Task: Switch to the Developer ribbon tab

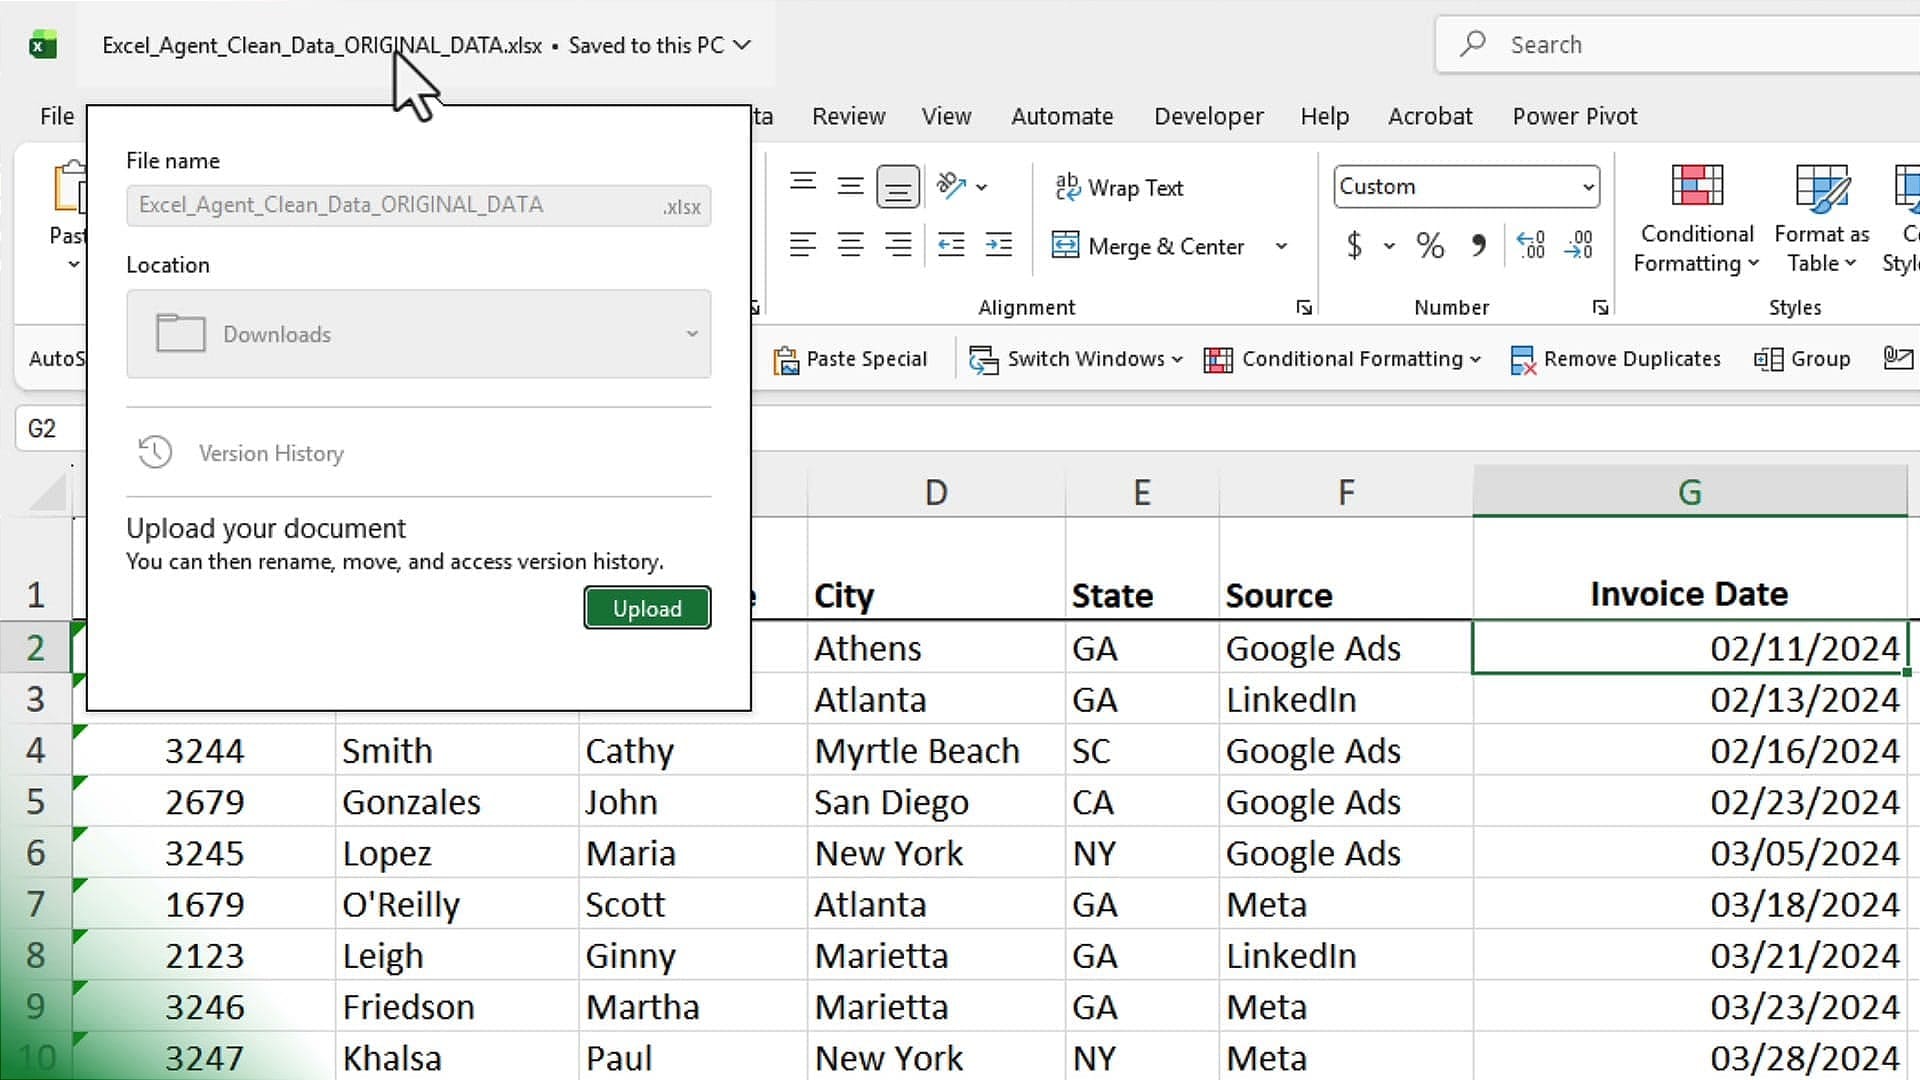Action: point(1208,116)
